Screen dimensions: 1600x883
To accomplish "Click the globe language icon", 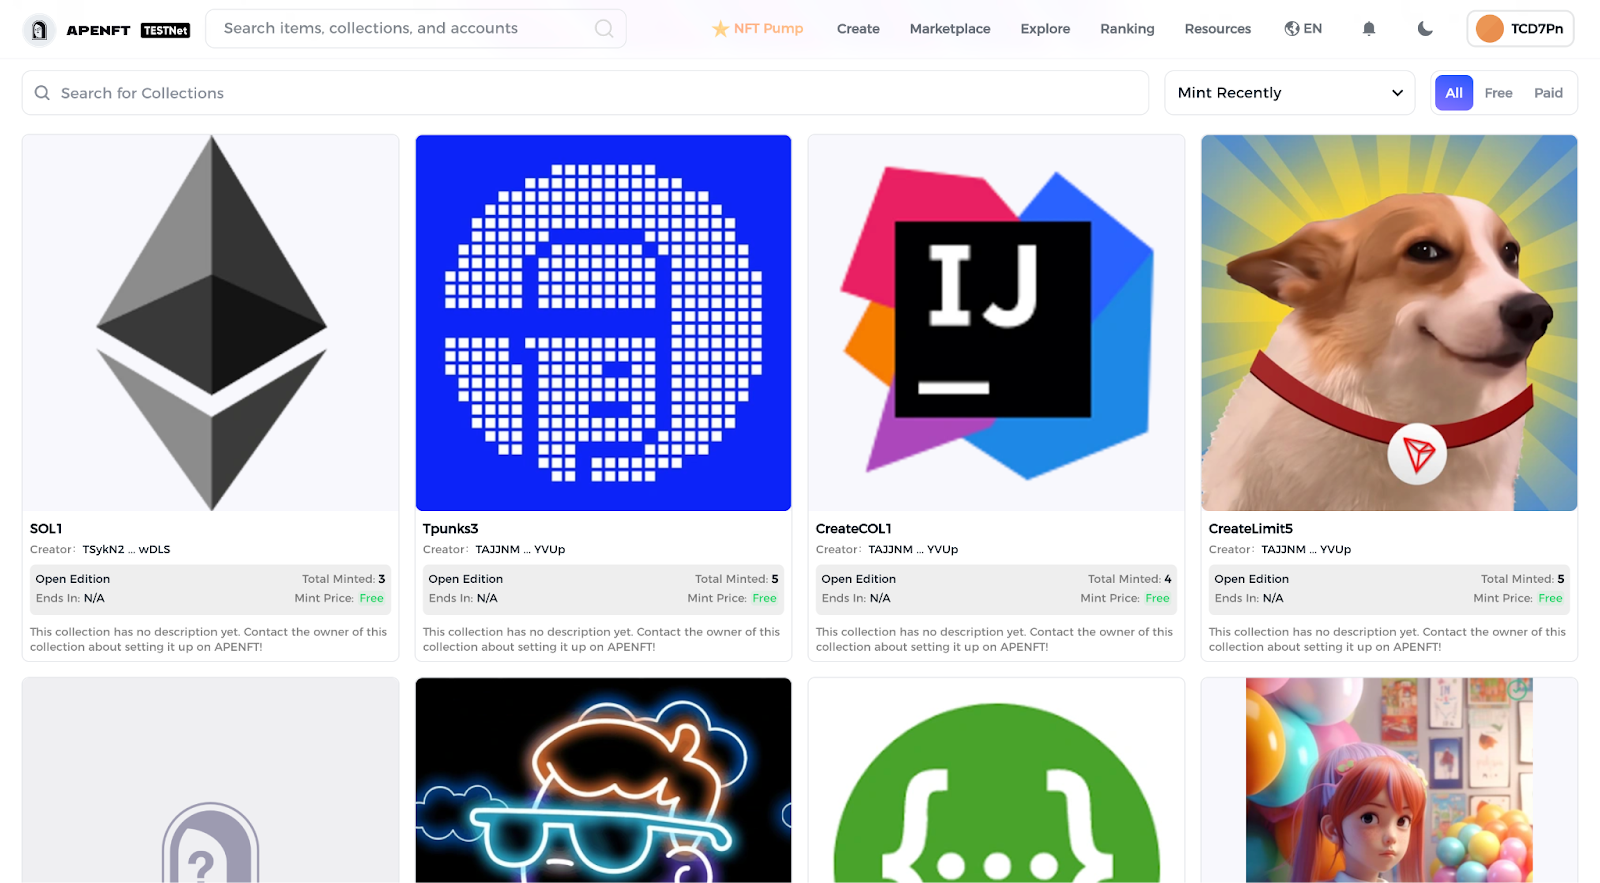I will [x=1292, y=29].
